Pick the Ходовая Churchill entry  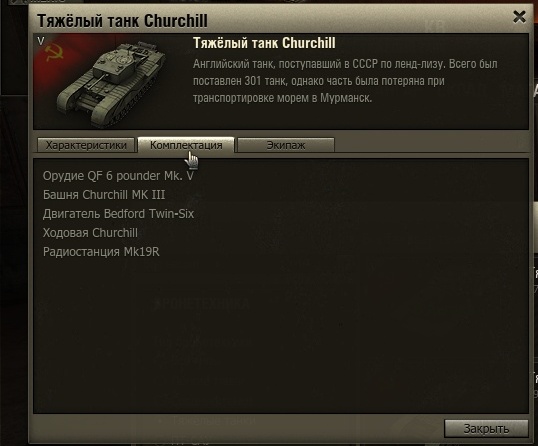coord(90,233)
